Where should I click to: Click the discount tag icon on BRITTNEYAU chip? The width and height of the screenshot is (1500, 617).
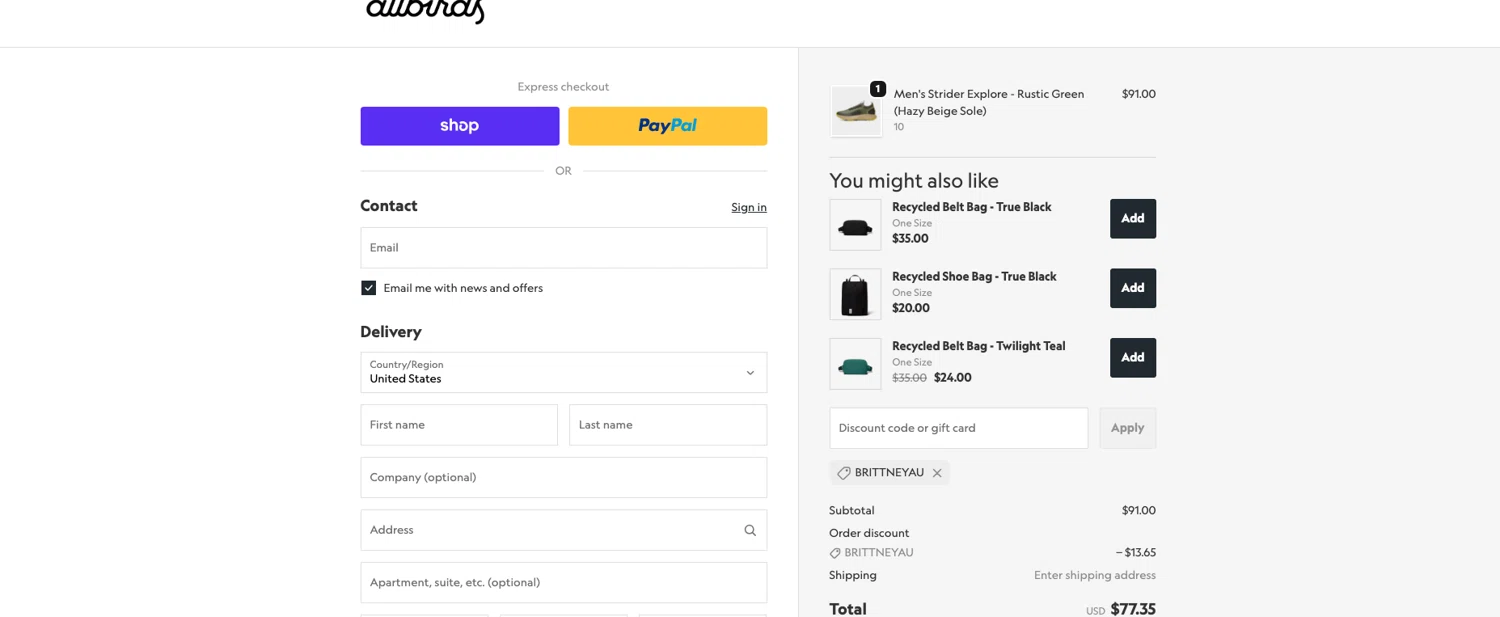coord(844,473)
